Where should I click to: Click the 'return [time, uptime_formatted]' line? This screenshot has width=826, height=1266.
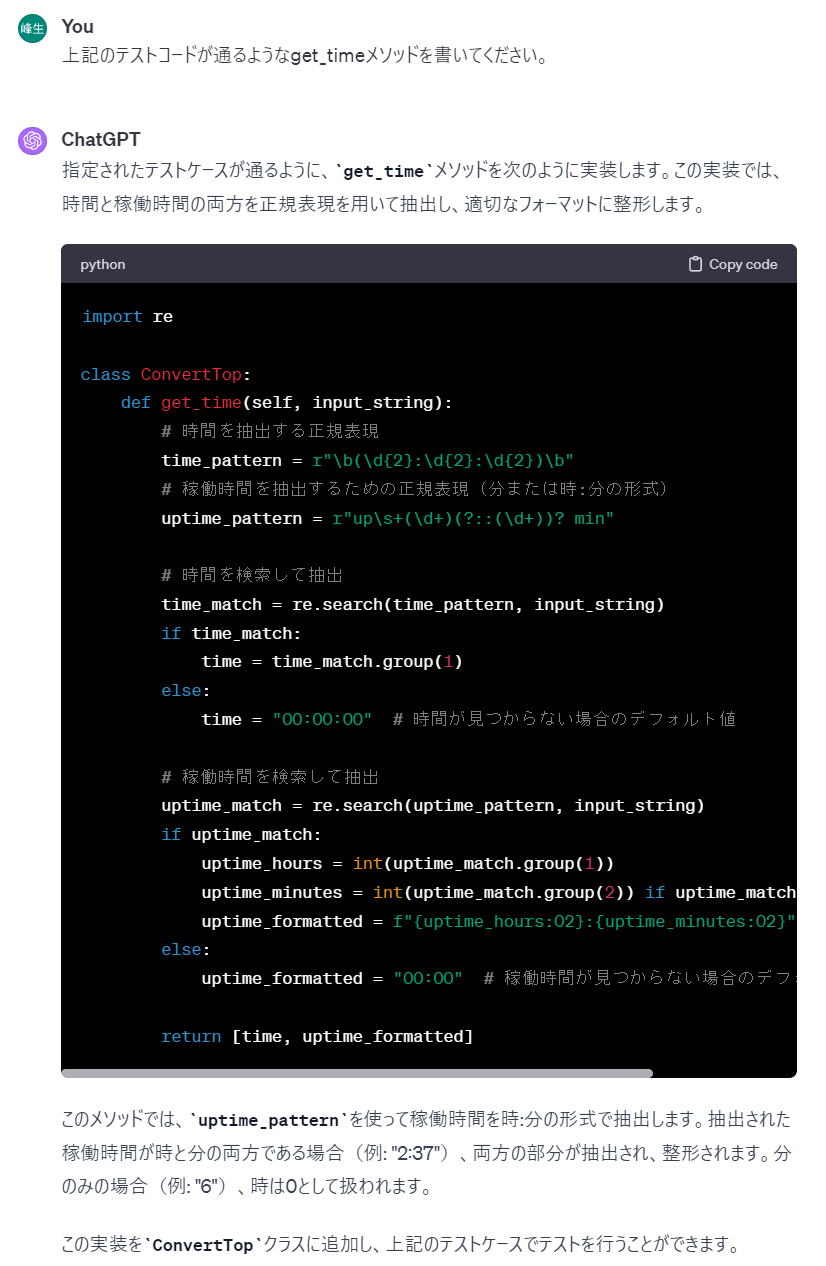click(x=317, y=1036)
